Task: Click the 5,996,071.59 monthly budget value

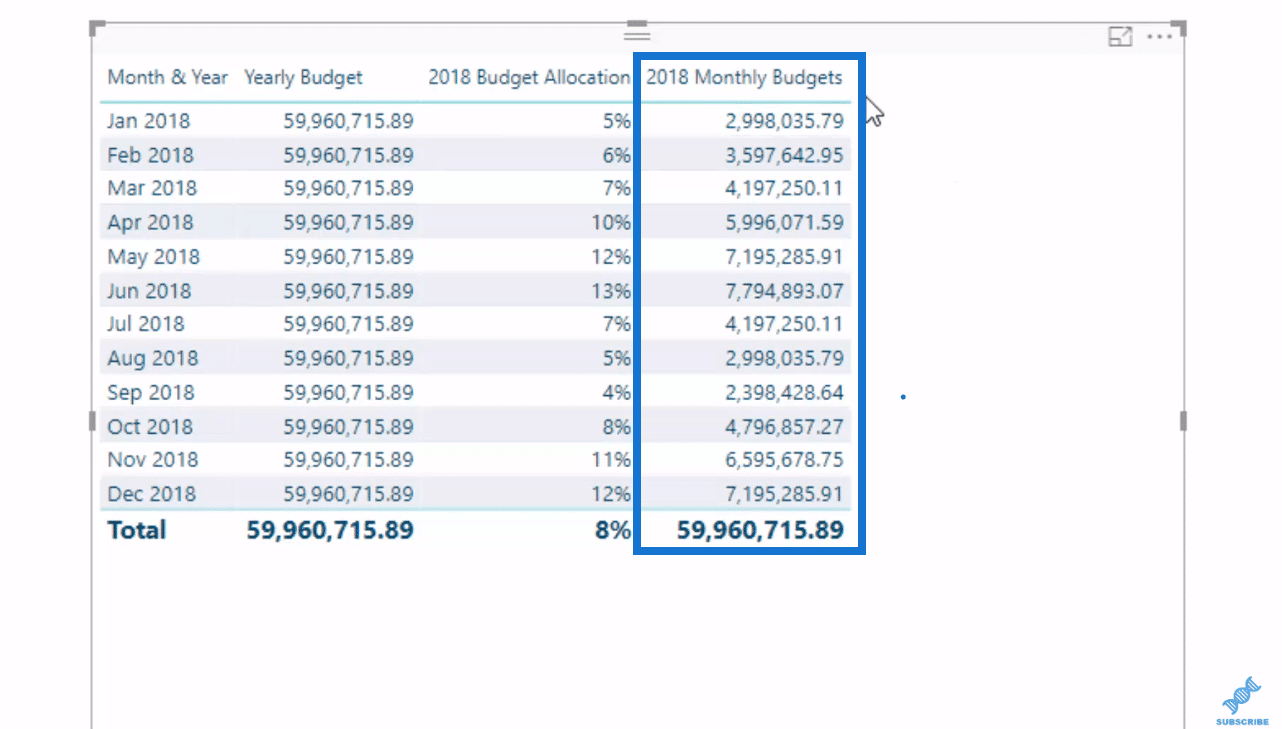Action: (x=784, y=222)
